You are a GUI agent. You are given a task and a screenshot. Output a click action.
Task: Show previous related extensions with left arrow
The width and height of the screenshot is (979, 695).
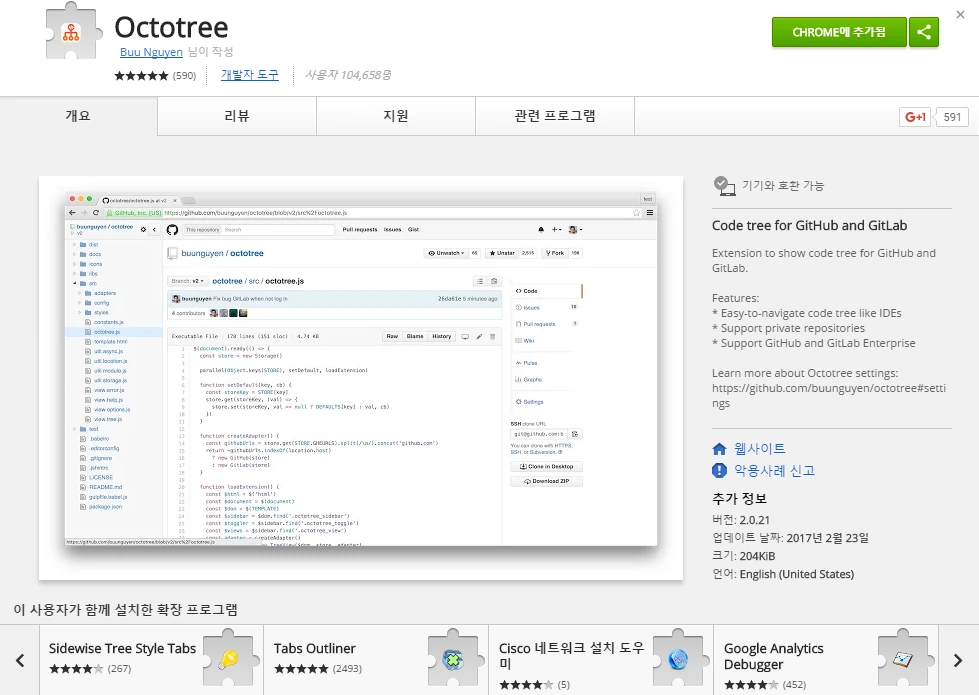[20, 660]
